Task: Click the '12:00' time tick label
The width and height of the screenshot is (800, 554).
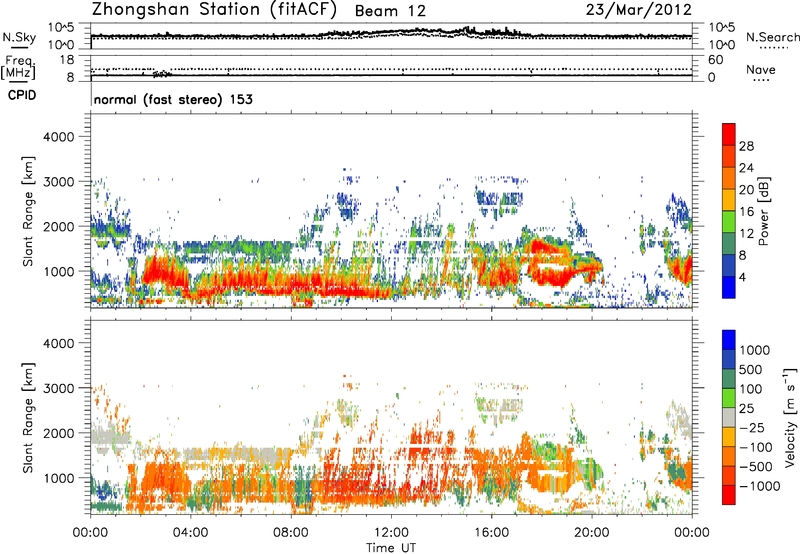Action: pyautogui.click(x=391, y=533)
